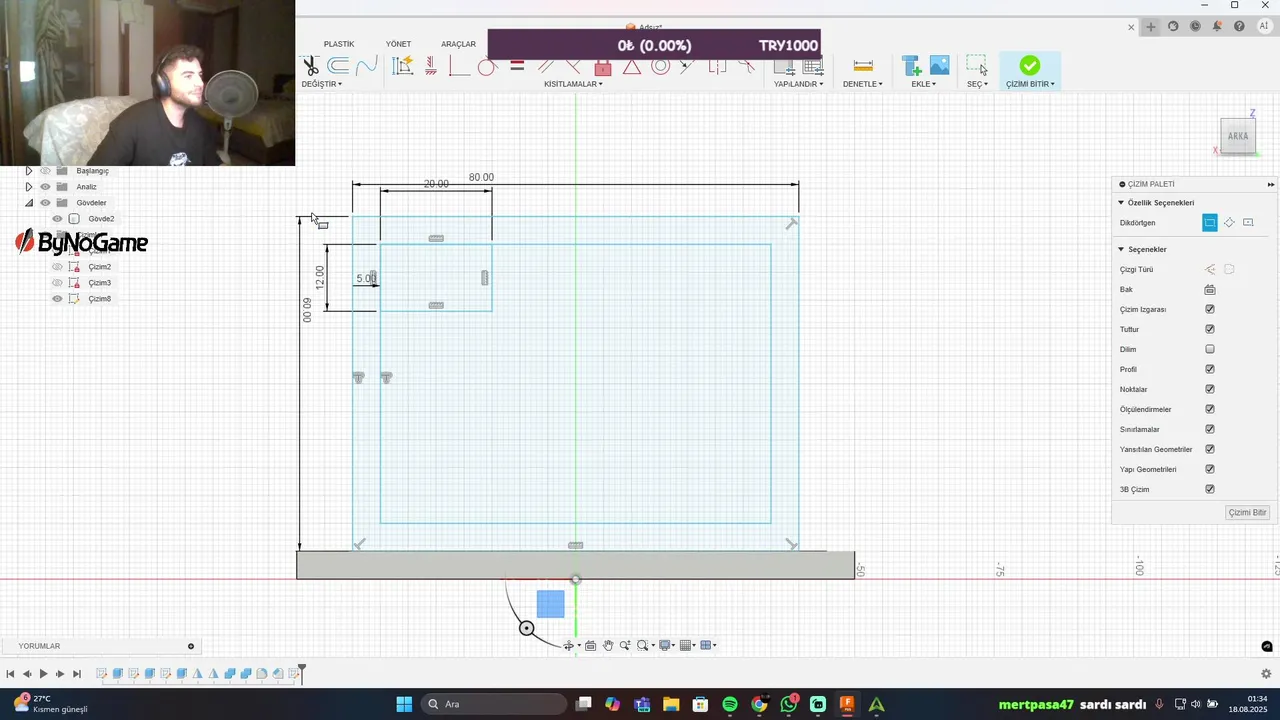This screenshot has height=720, width=1280.
Task: Expand the Analiz folder
Action: [x=28, y=187]
